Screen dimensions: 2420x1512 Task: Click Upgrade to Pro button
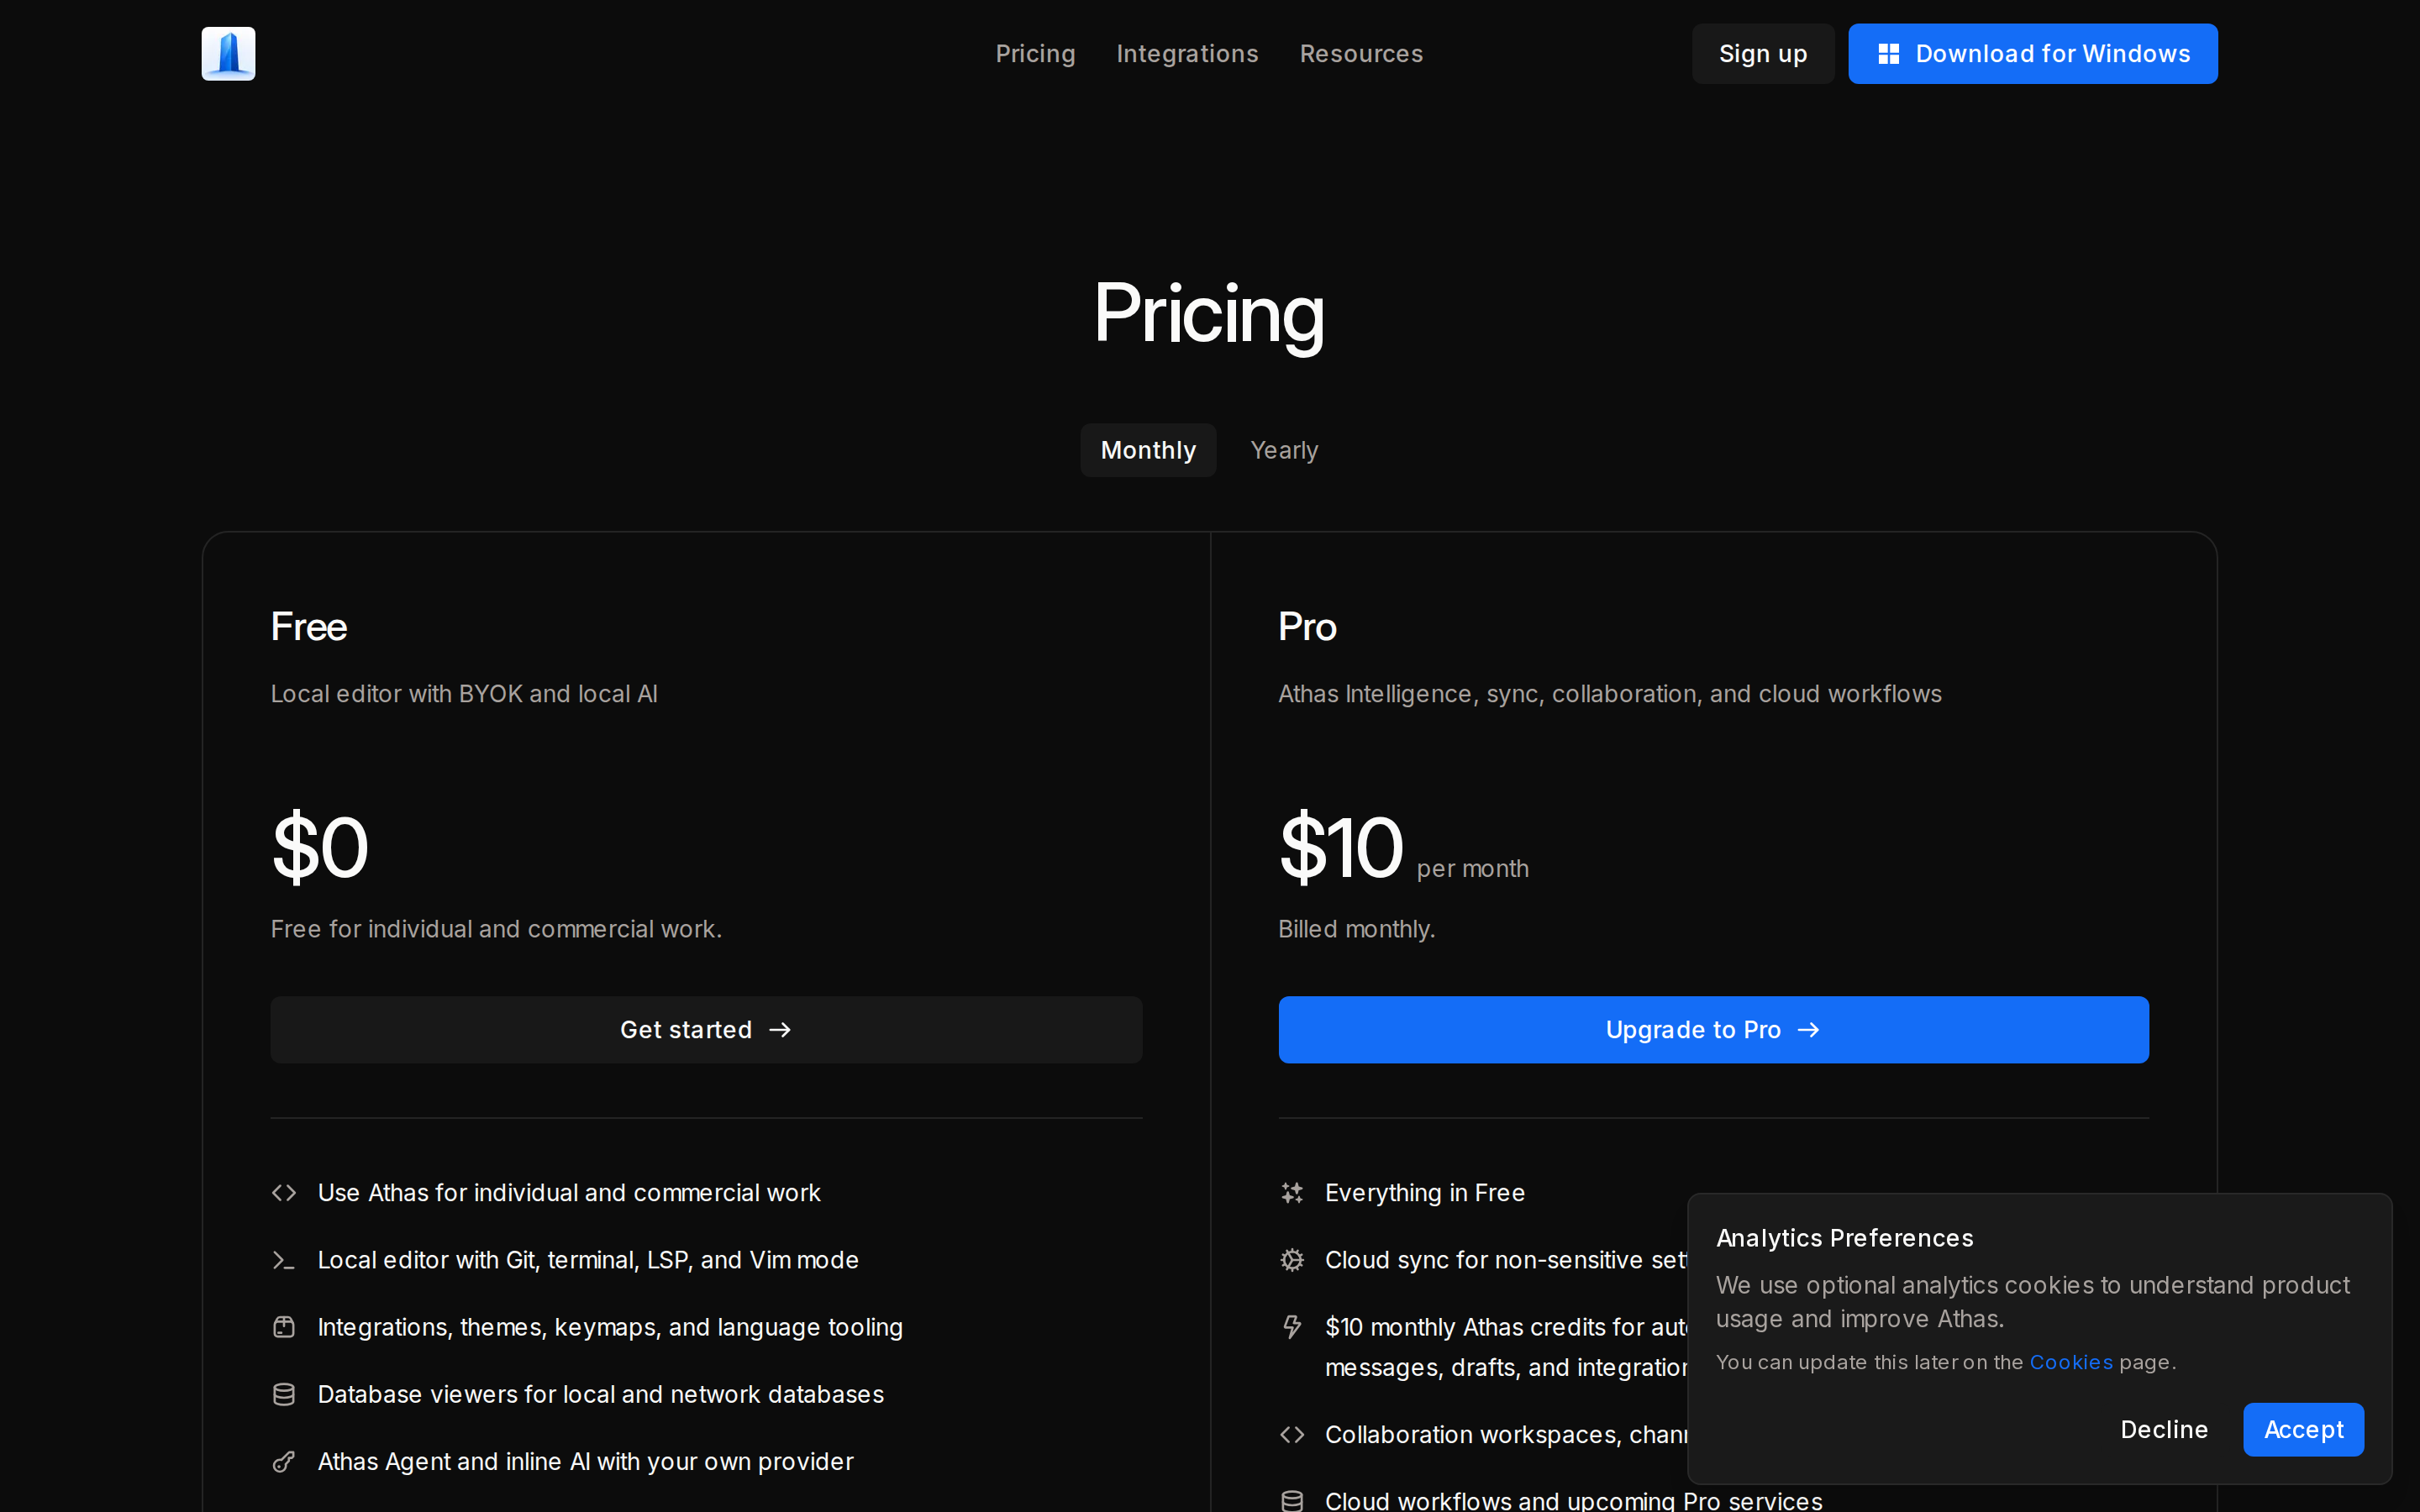[1713, 1030]
